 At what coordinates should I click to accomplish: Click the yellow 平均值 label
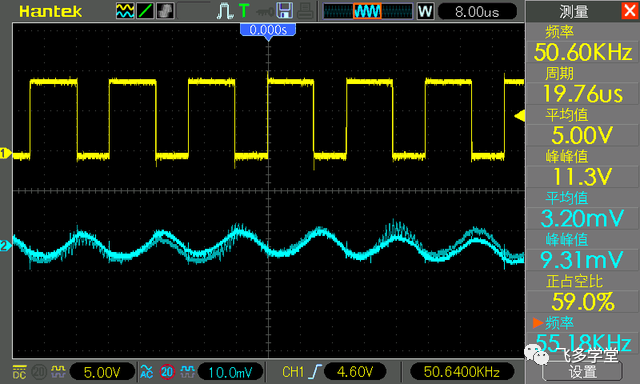point(567,115)
